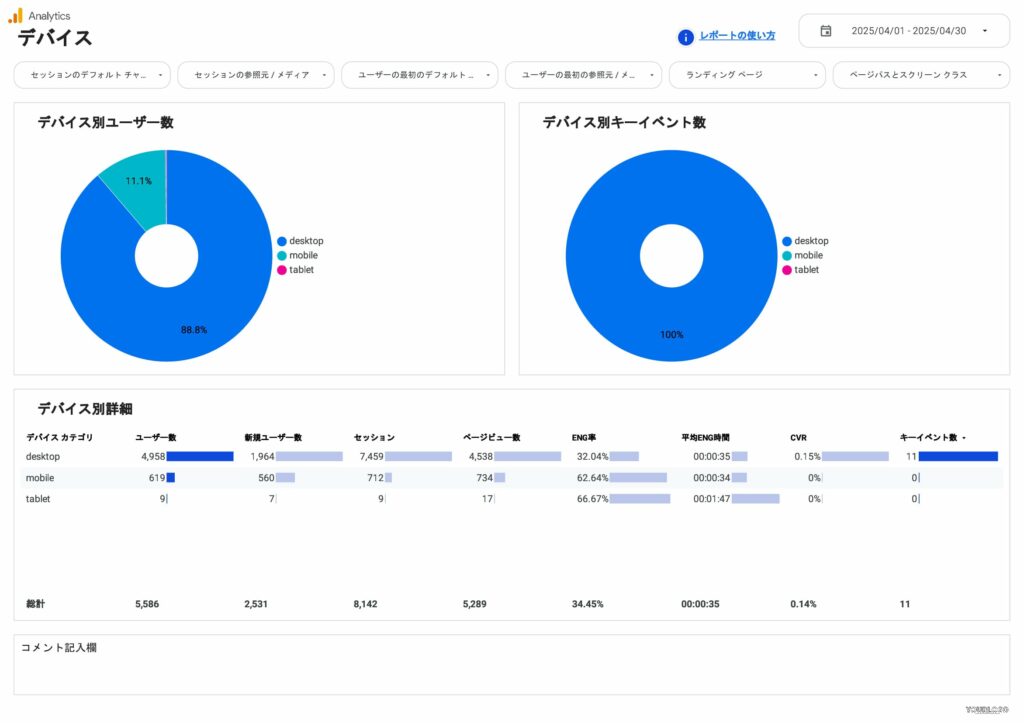Open the レポートの使い方 link
Screen dimensions: 1024x723
click(737, 36)
